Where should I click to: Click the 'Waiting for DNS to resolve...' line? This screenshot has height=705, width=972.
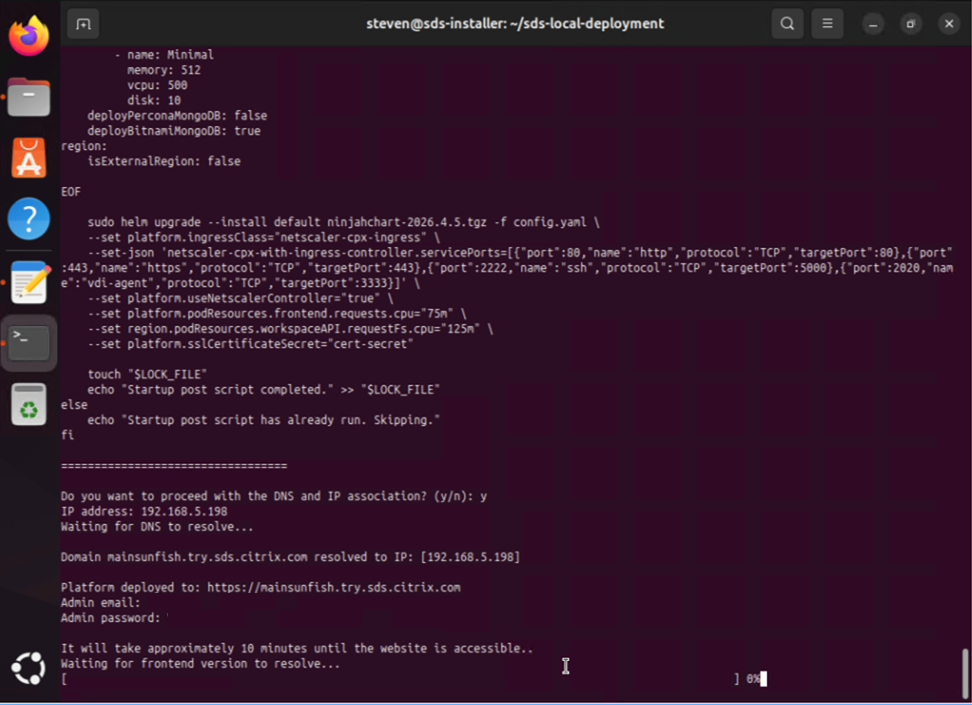click(x=157, y=527)
